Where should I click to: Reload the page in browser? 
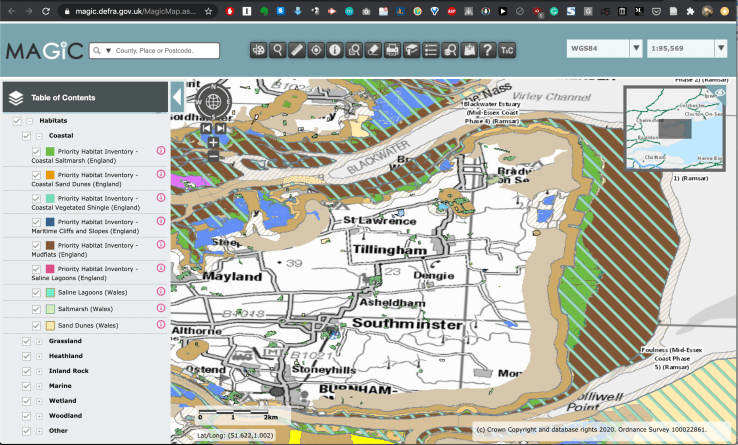[x=46, y=11]
